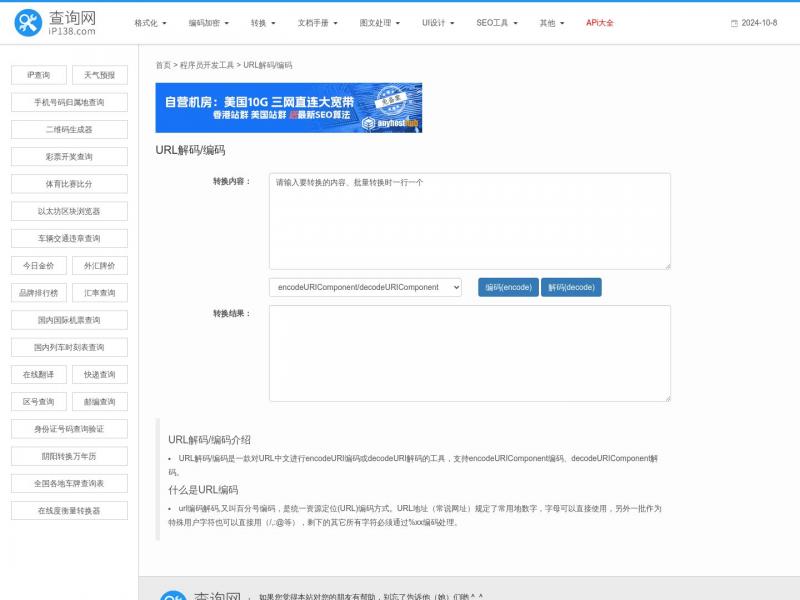The height and width of the screenshot is (600, 800).
Task: Choose 在线翻译 in the sidebar
Action: 39,375
